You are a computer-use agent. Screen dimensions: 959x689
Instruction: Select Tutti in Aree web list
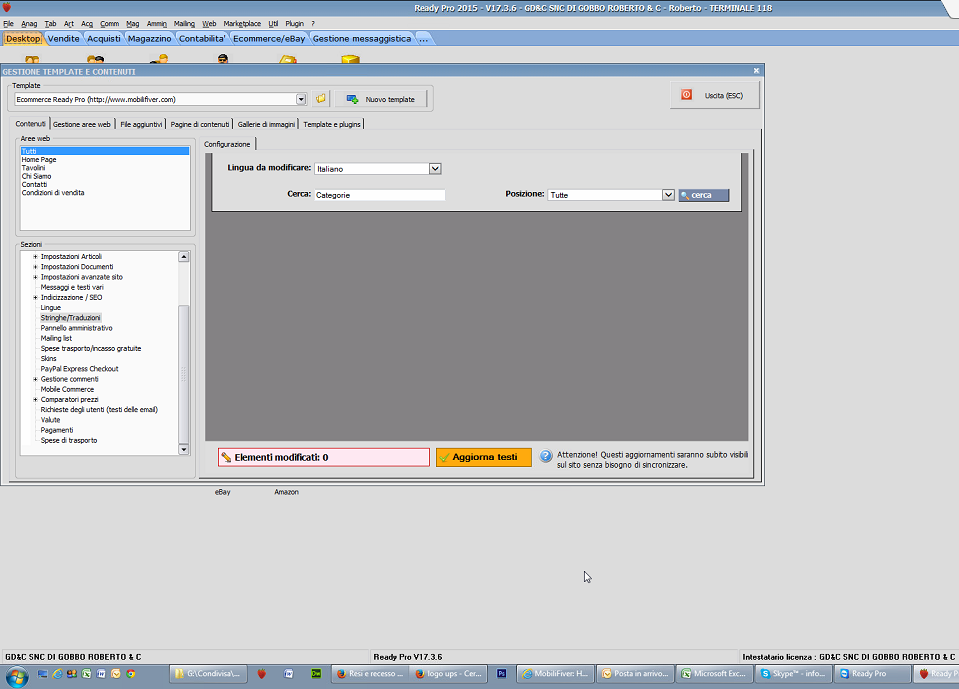pyautogui.click(x=105, y=151)
